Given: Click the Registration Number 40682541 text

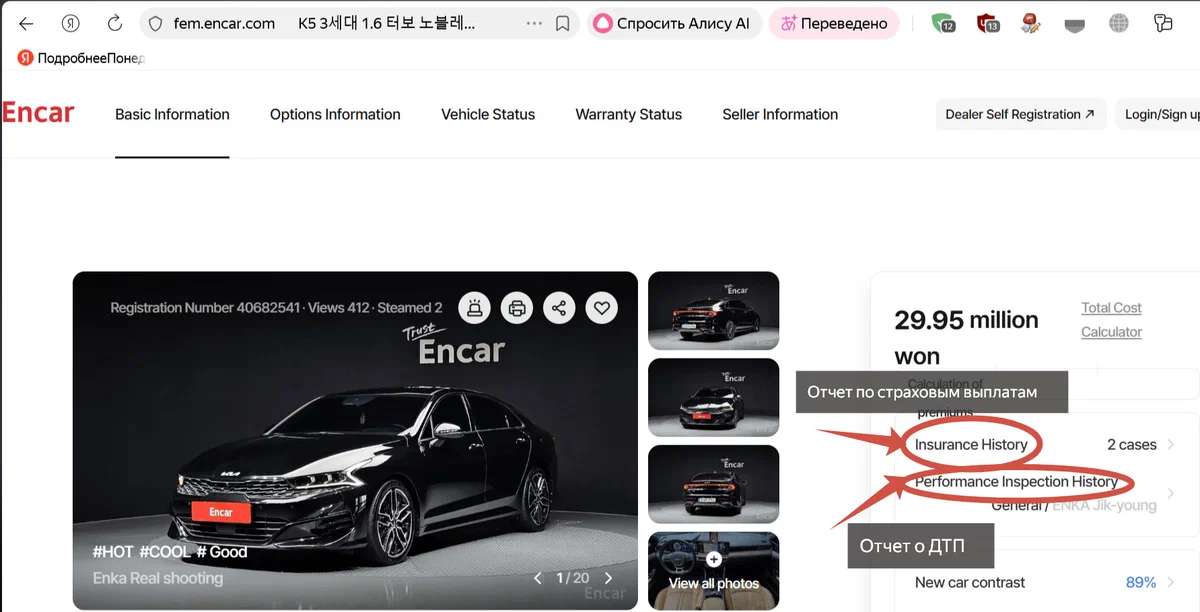Looking at the screenshot, I should 205,308.
